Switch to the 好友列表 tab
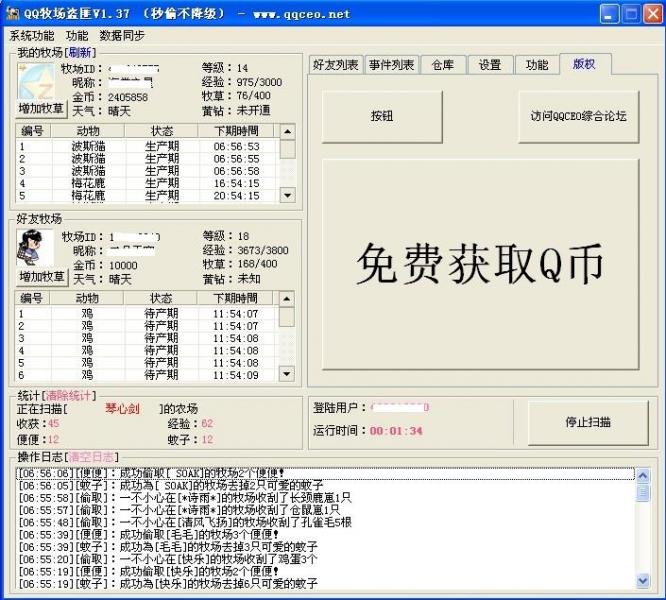Image resolution: width=666 pixels, height=600 pixels. point(336,65)
